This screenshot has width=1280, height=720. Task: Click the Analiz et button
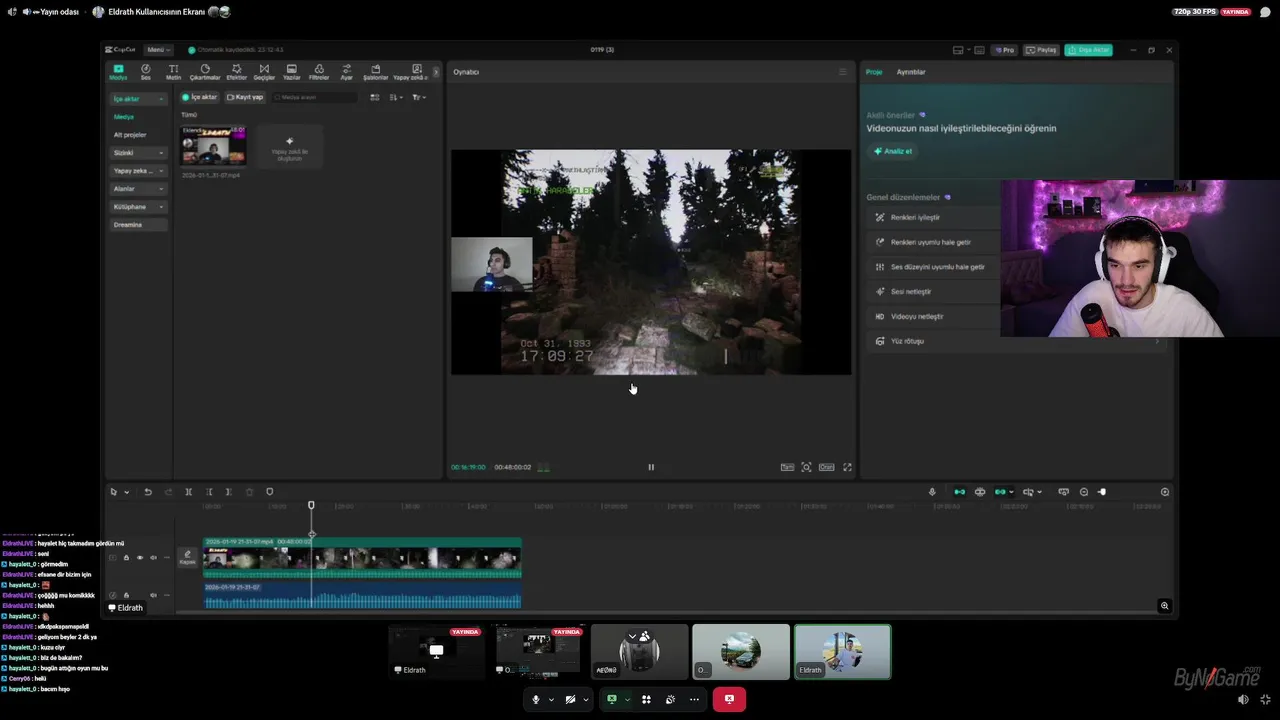click(893, 151)
